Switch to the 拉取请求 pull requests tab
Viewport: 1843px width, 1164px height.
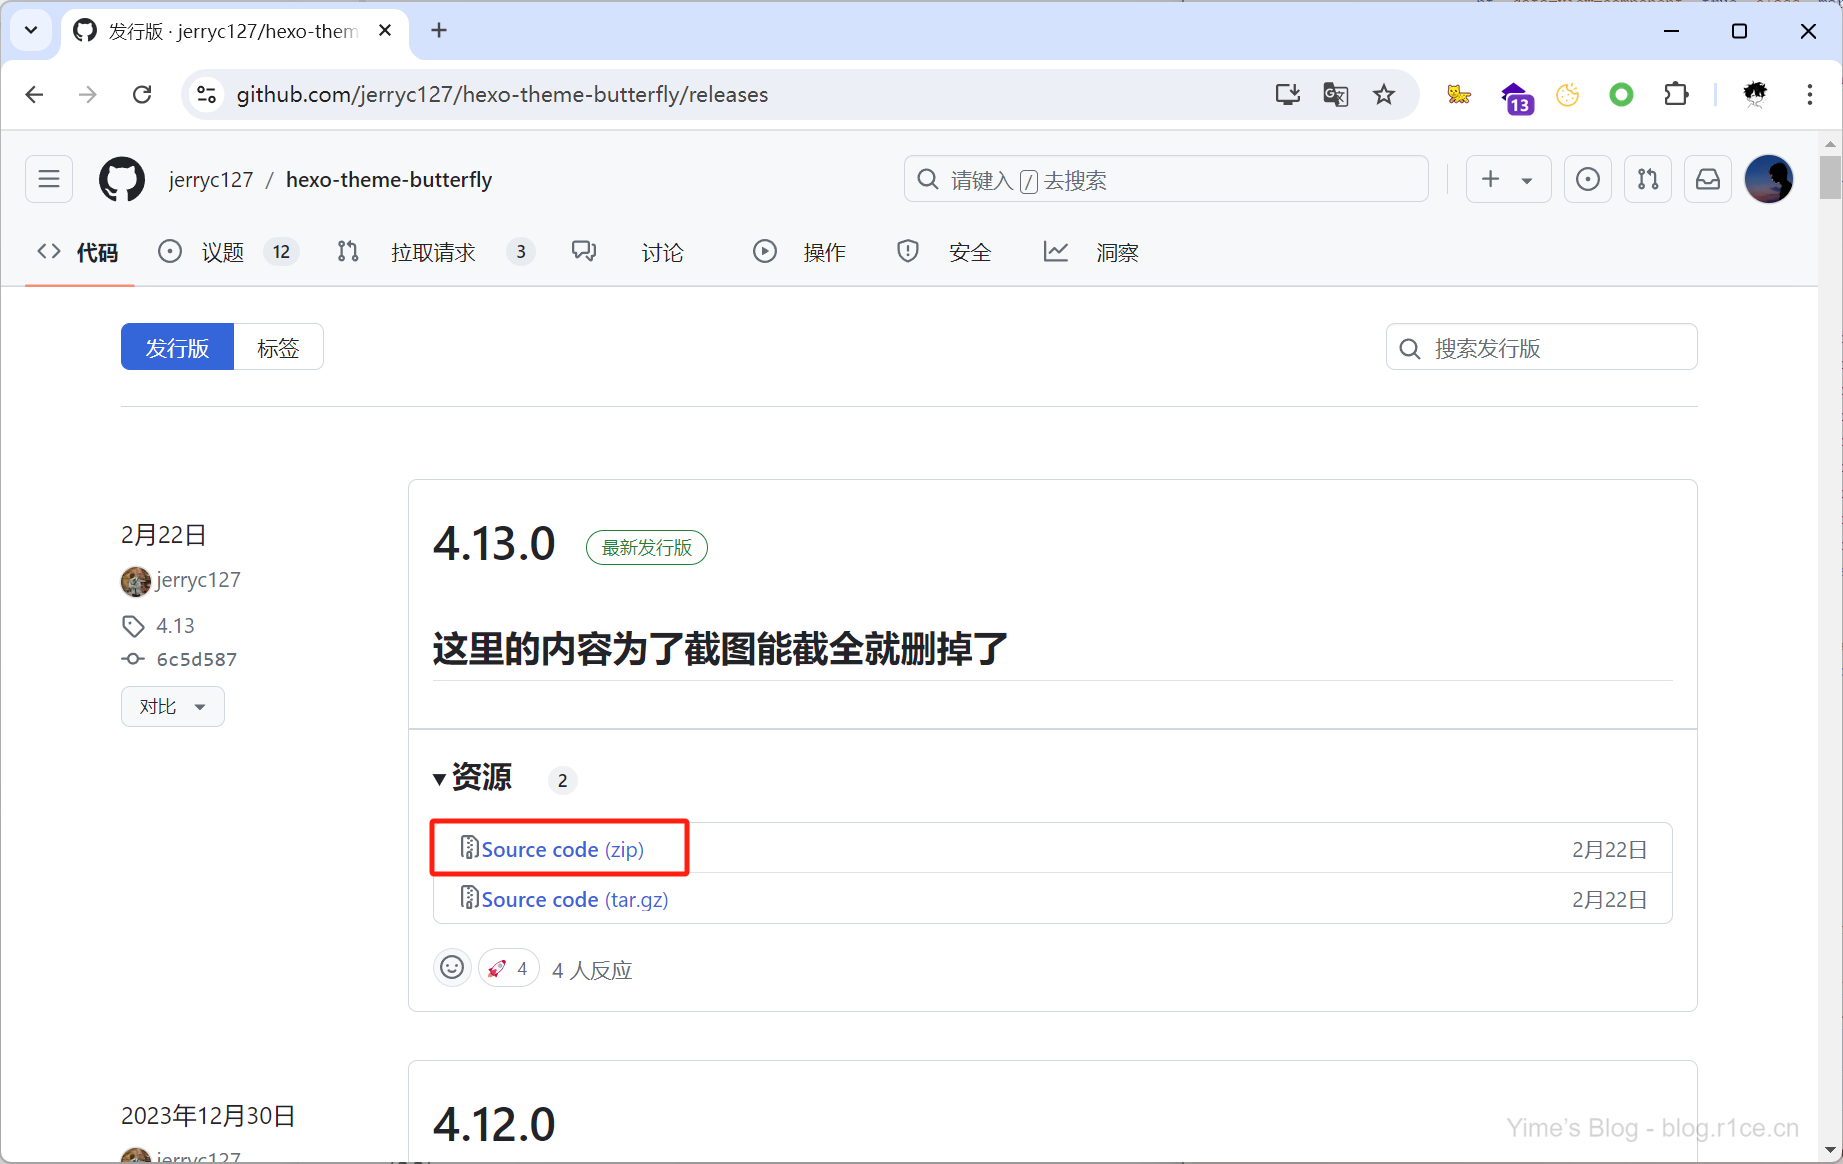click(432, 253)
